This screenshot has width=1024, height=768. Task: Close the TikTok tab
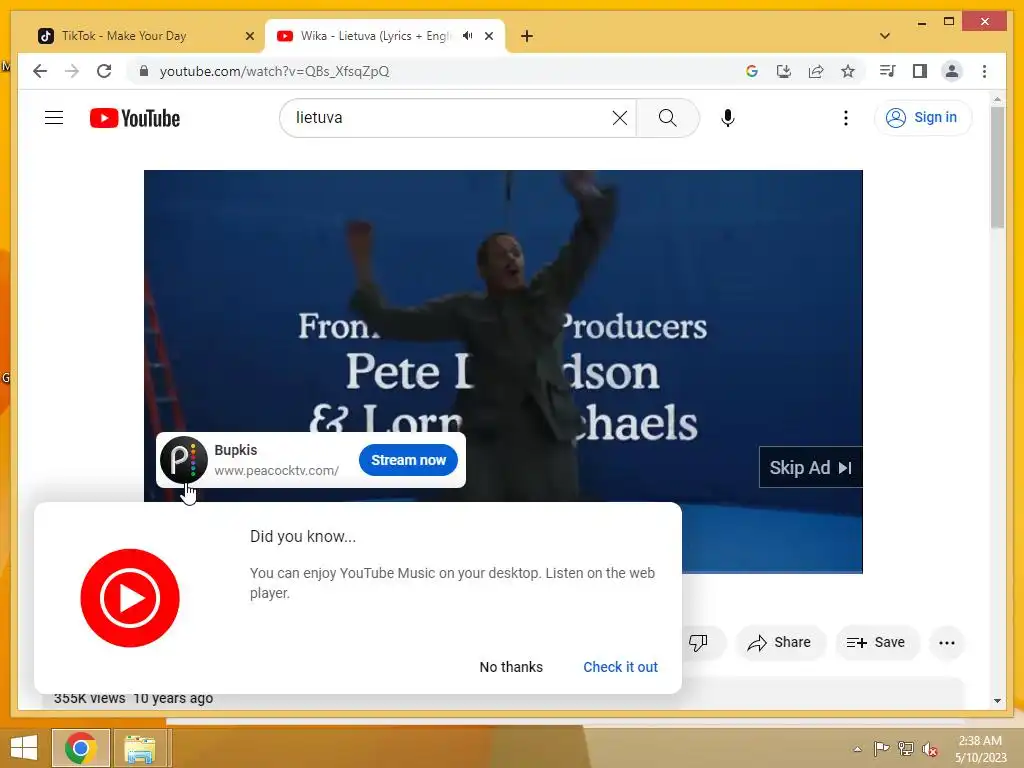[x=249, y=36]
